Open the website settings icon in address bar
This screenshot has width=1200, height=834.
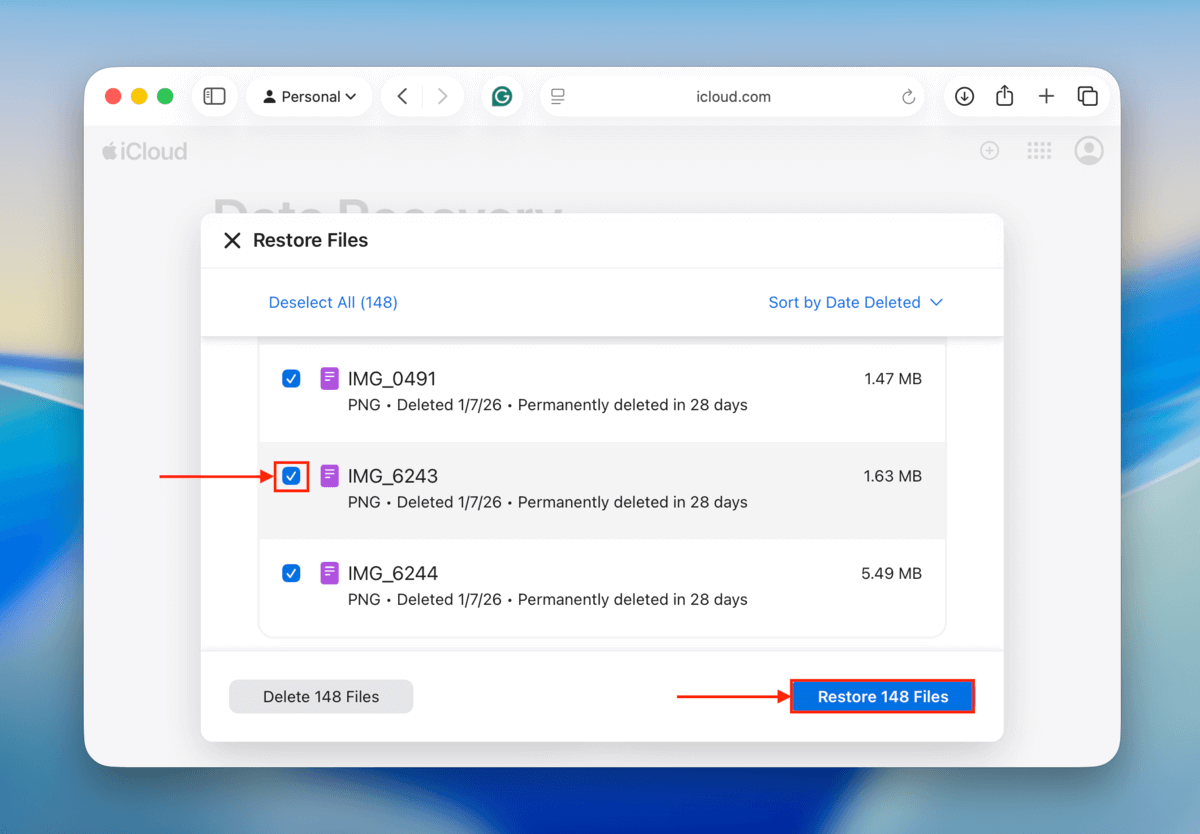pos(557,96)
